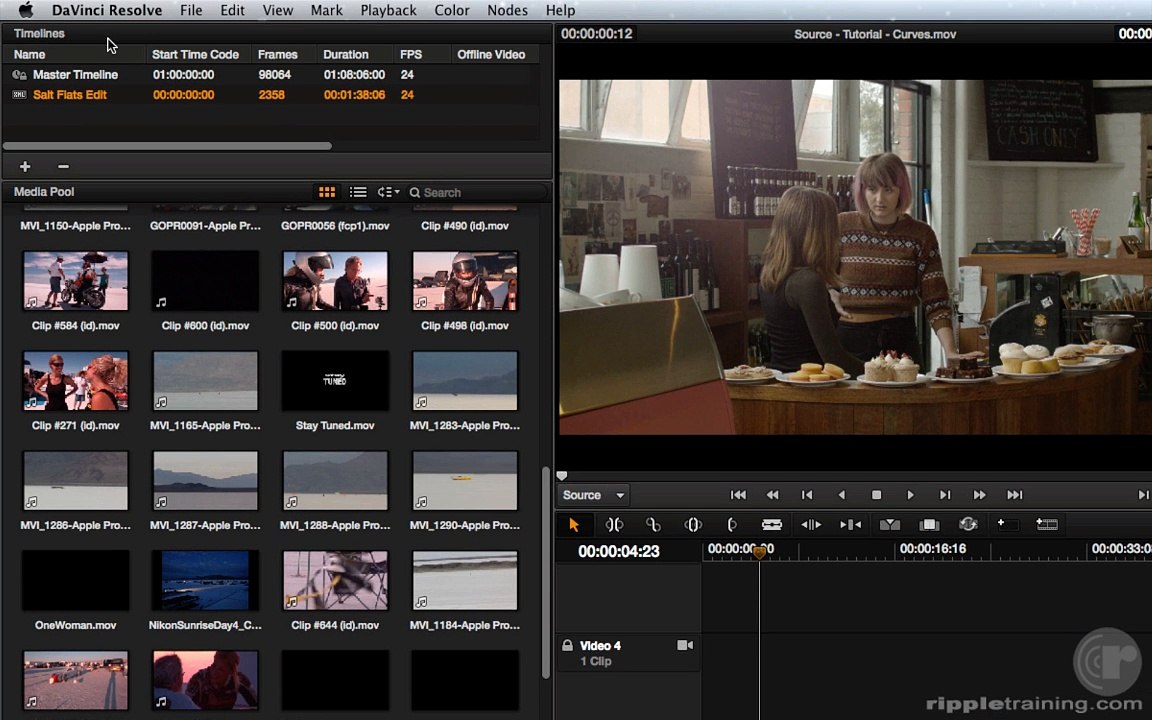Select the Clip #644 (id).mov thumbnail
This screenshot has width=1152, height=720.
pos(335,580)
